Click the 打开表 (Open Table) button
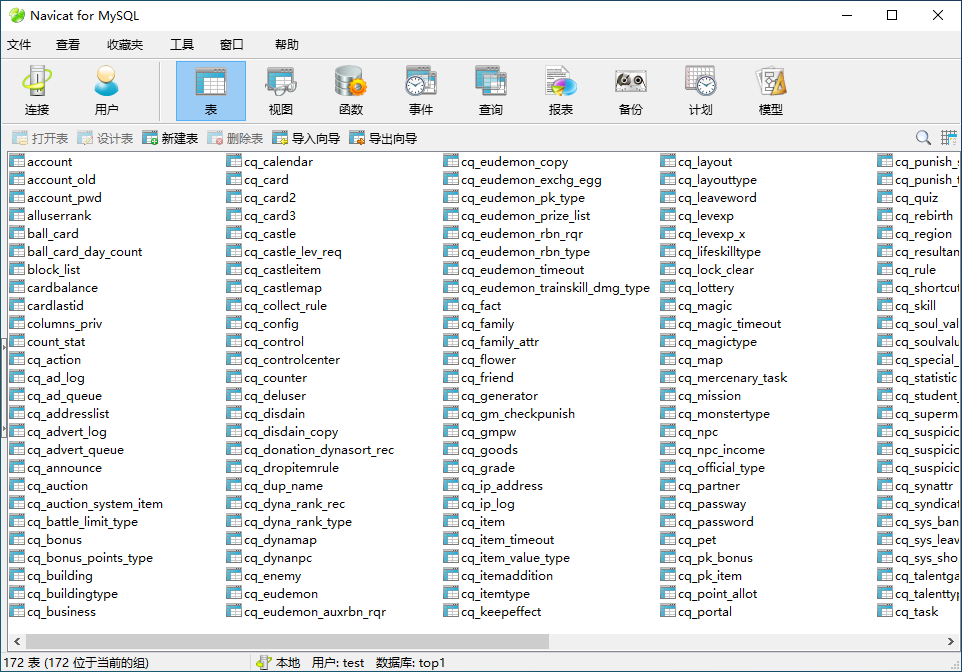 pos(40,138)
